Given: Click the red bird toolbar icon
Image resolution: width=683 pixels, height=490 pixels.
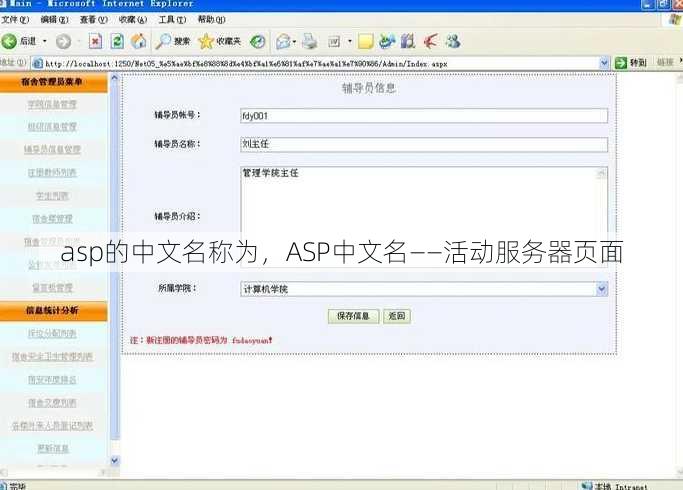Looking at the screenshot, I should [x=430, y=41].
